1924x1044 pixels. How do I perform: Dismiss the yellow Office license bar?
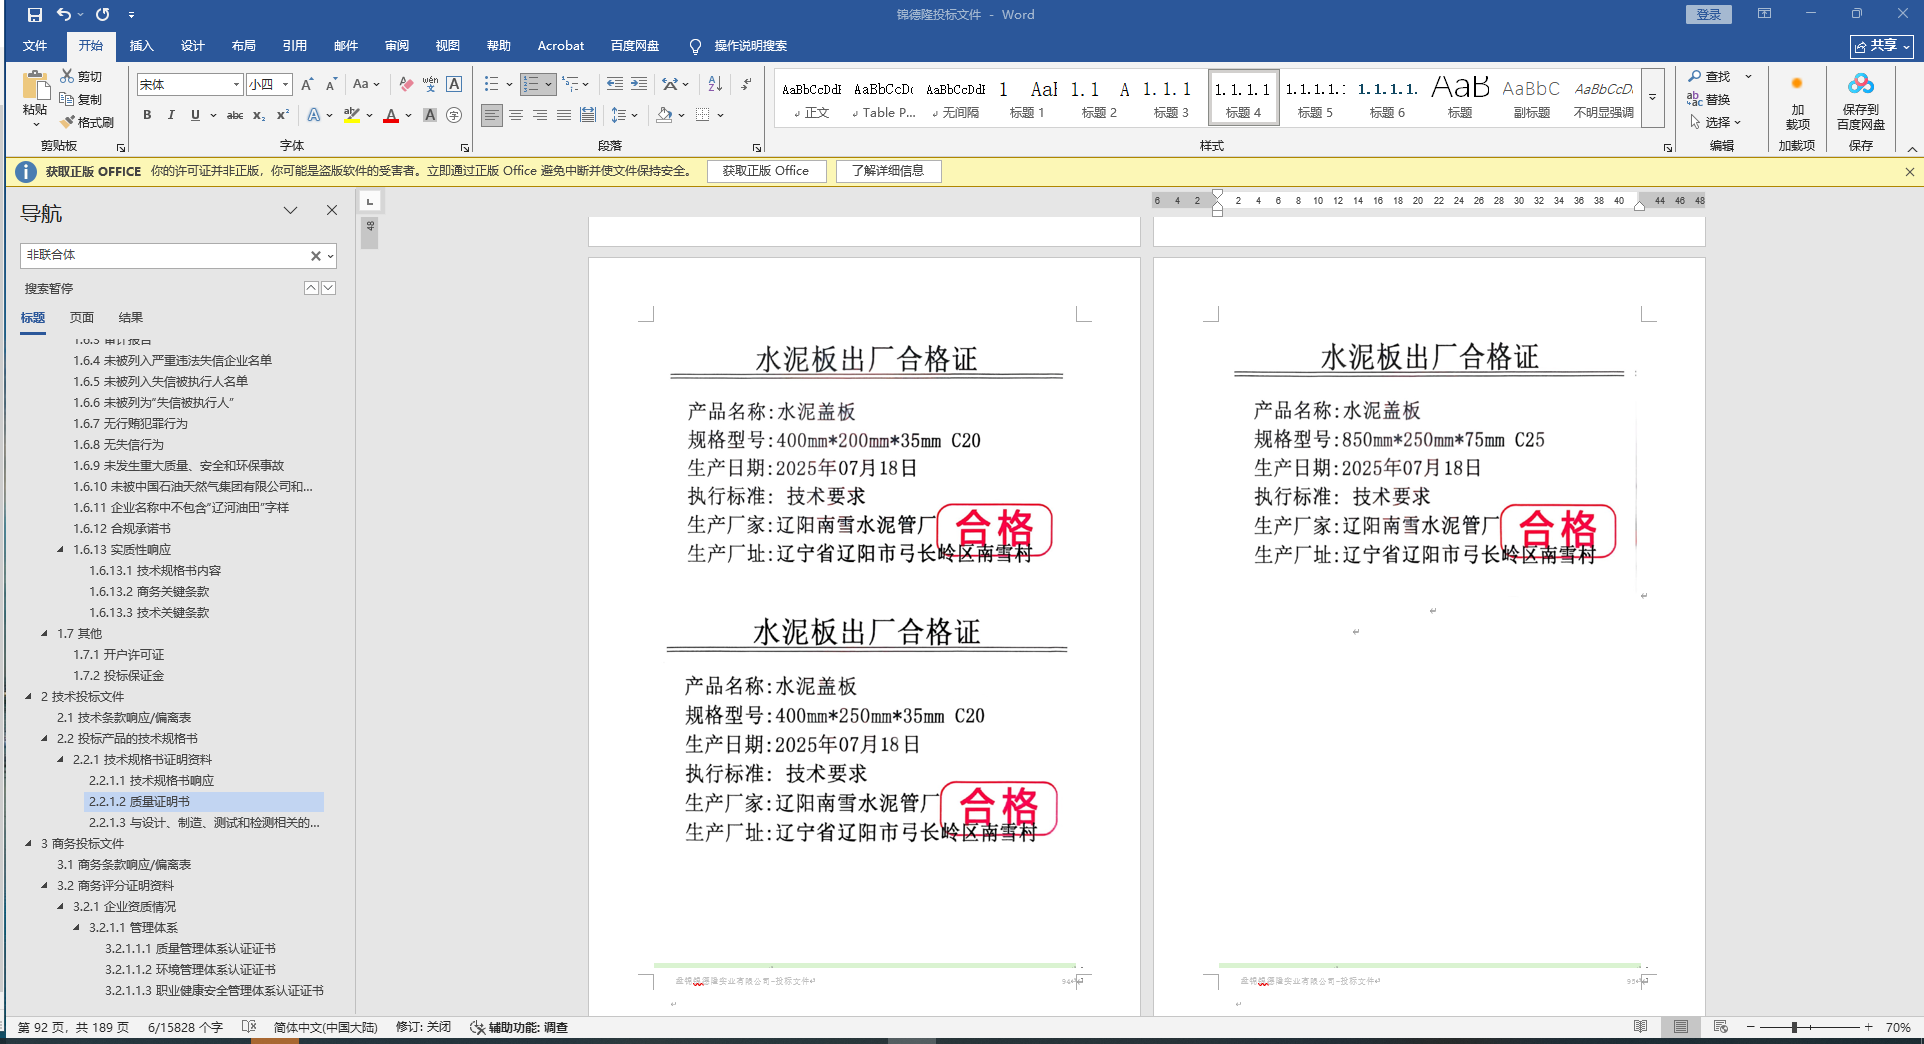click(1910, 171)
